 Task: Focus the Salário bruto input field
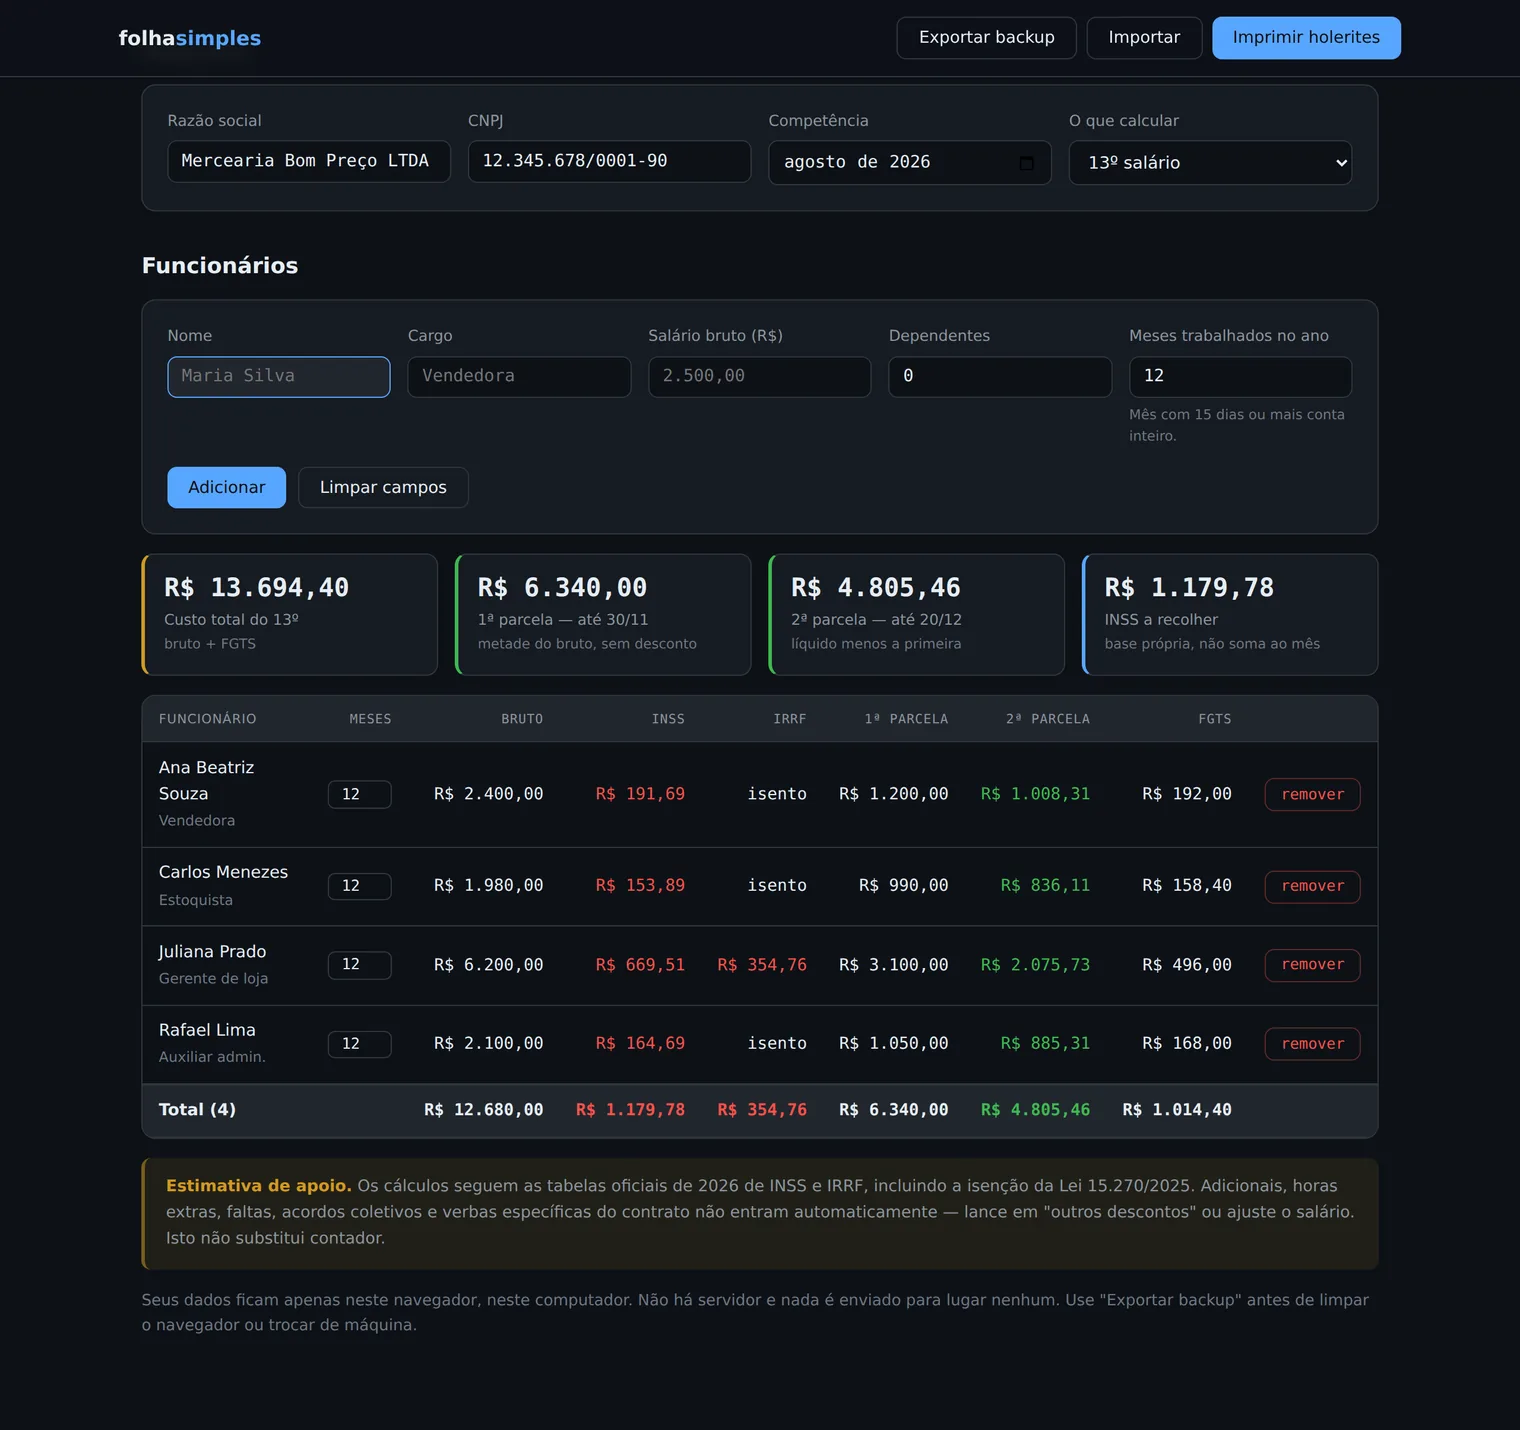(760, 377)
